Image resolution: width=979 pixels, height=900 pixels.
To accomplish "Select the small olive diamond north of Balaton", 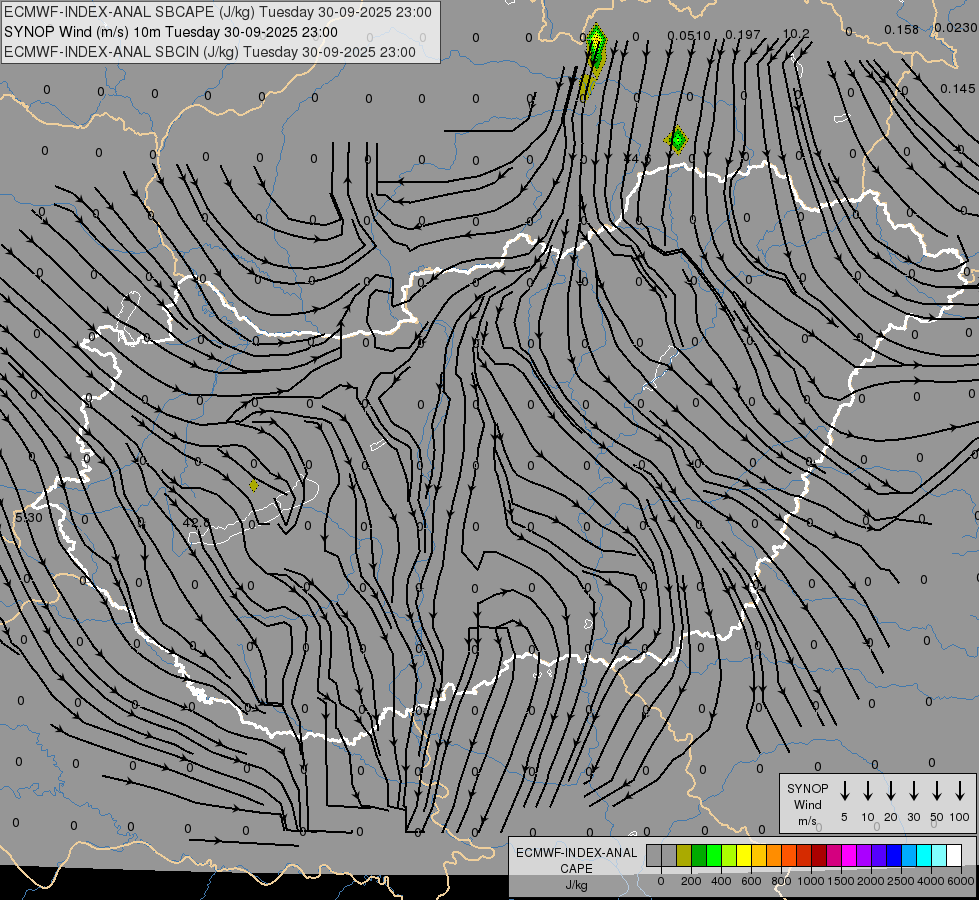I will point(253,485).
